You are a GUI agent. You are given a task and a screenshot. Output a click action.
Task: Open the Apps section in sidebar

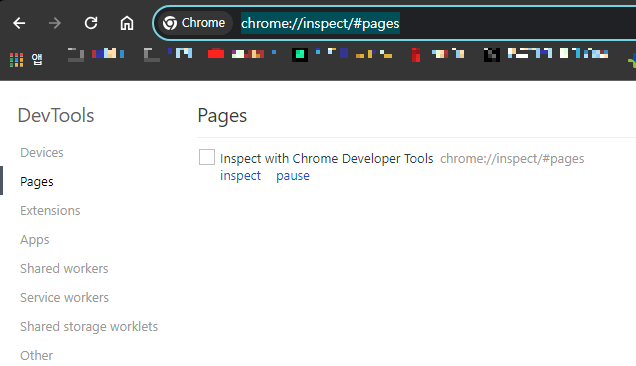click(x=35, y=240)
